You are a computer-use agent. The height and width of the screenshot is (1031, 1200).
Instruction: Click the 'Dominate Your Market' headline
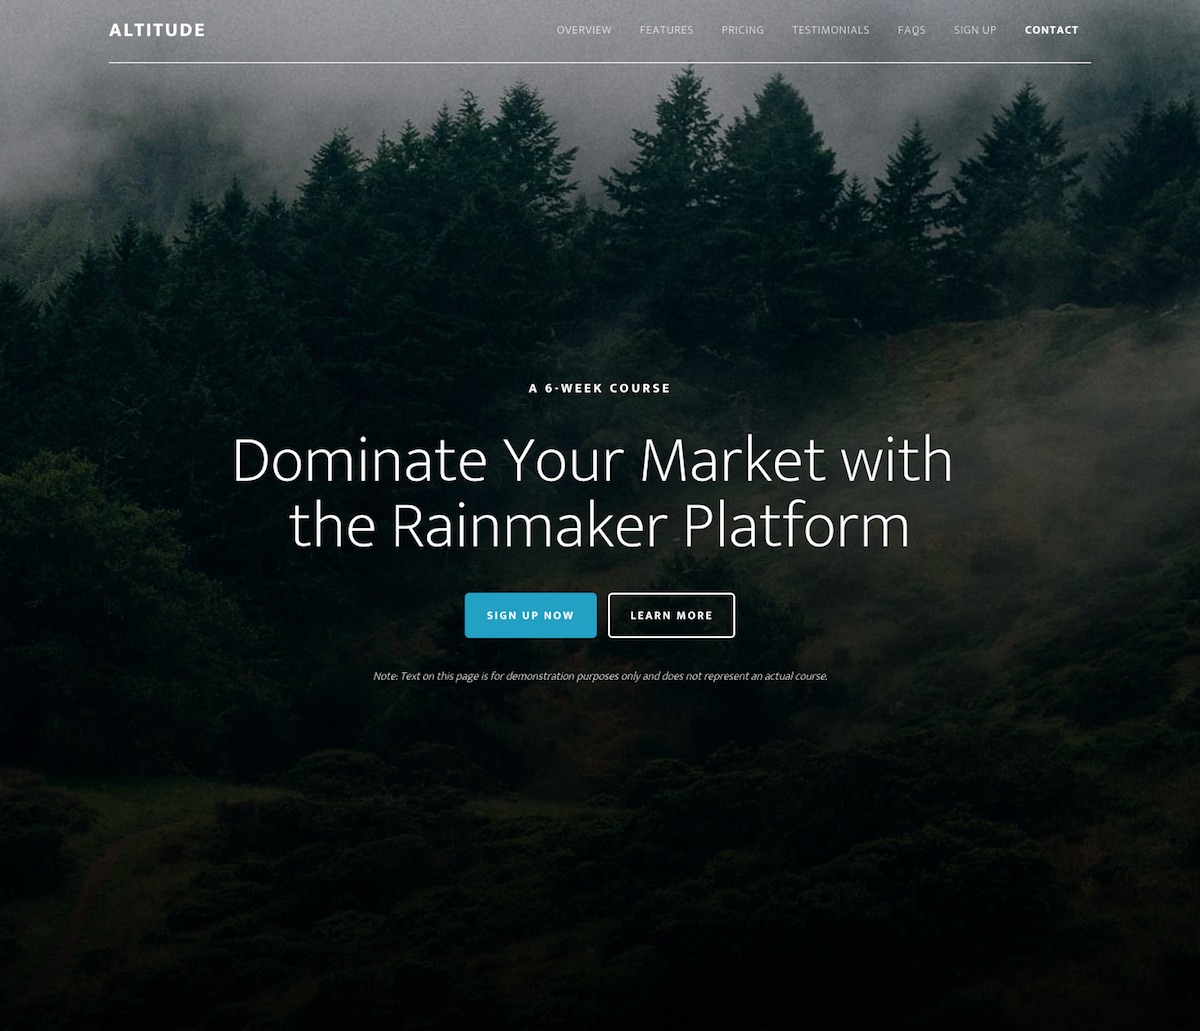(x=592, y=492)
